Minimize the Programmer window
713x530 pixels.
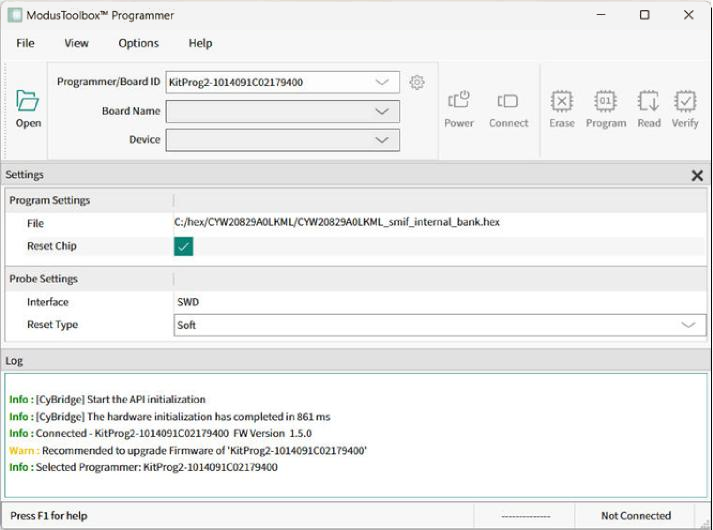601,15
